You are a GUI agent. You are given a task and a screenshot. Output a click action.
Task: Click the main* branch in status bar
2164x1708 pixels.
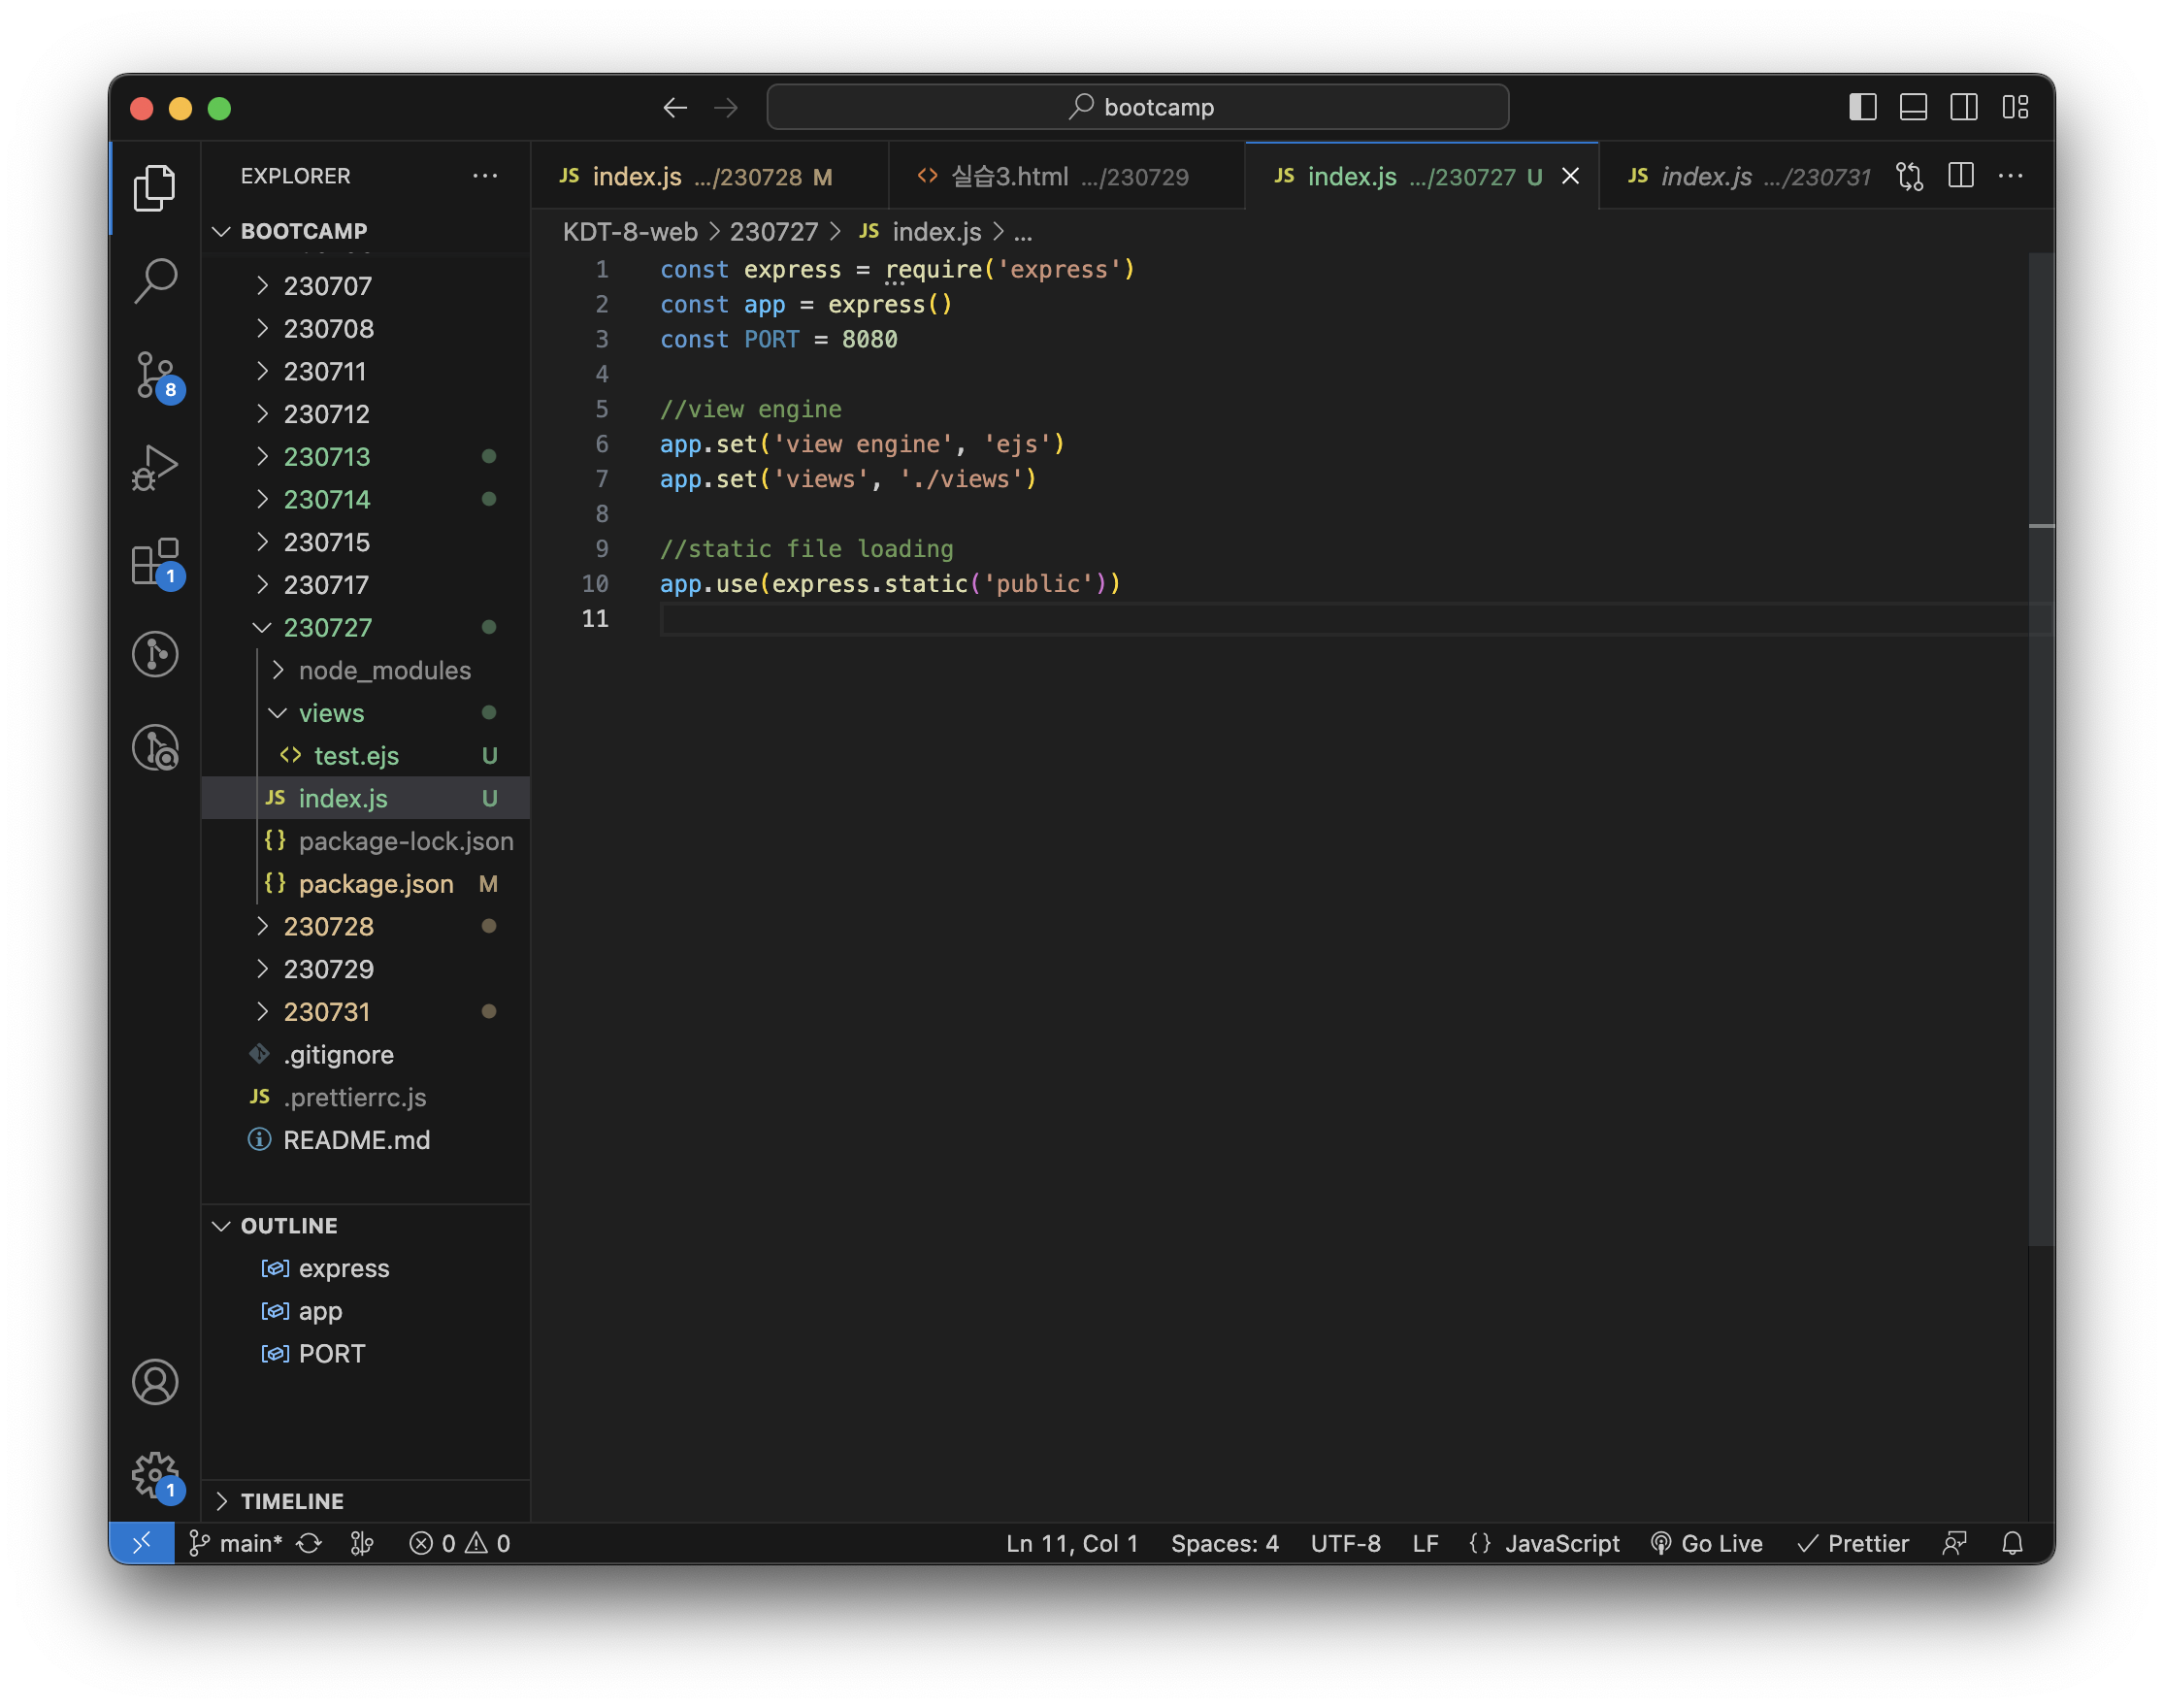tap(236, 1543)
